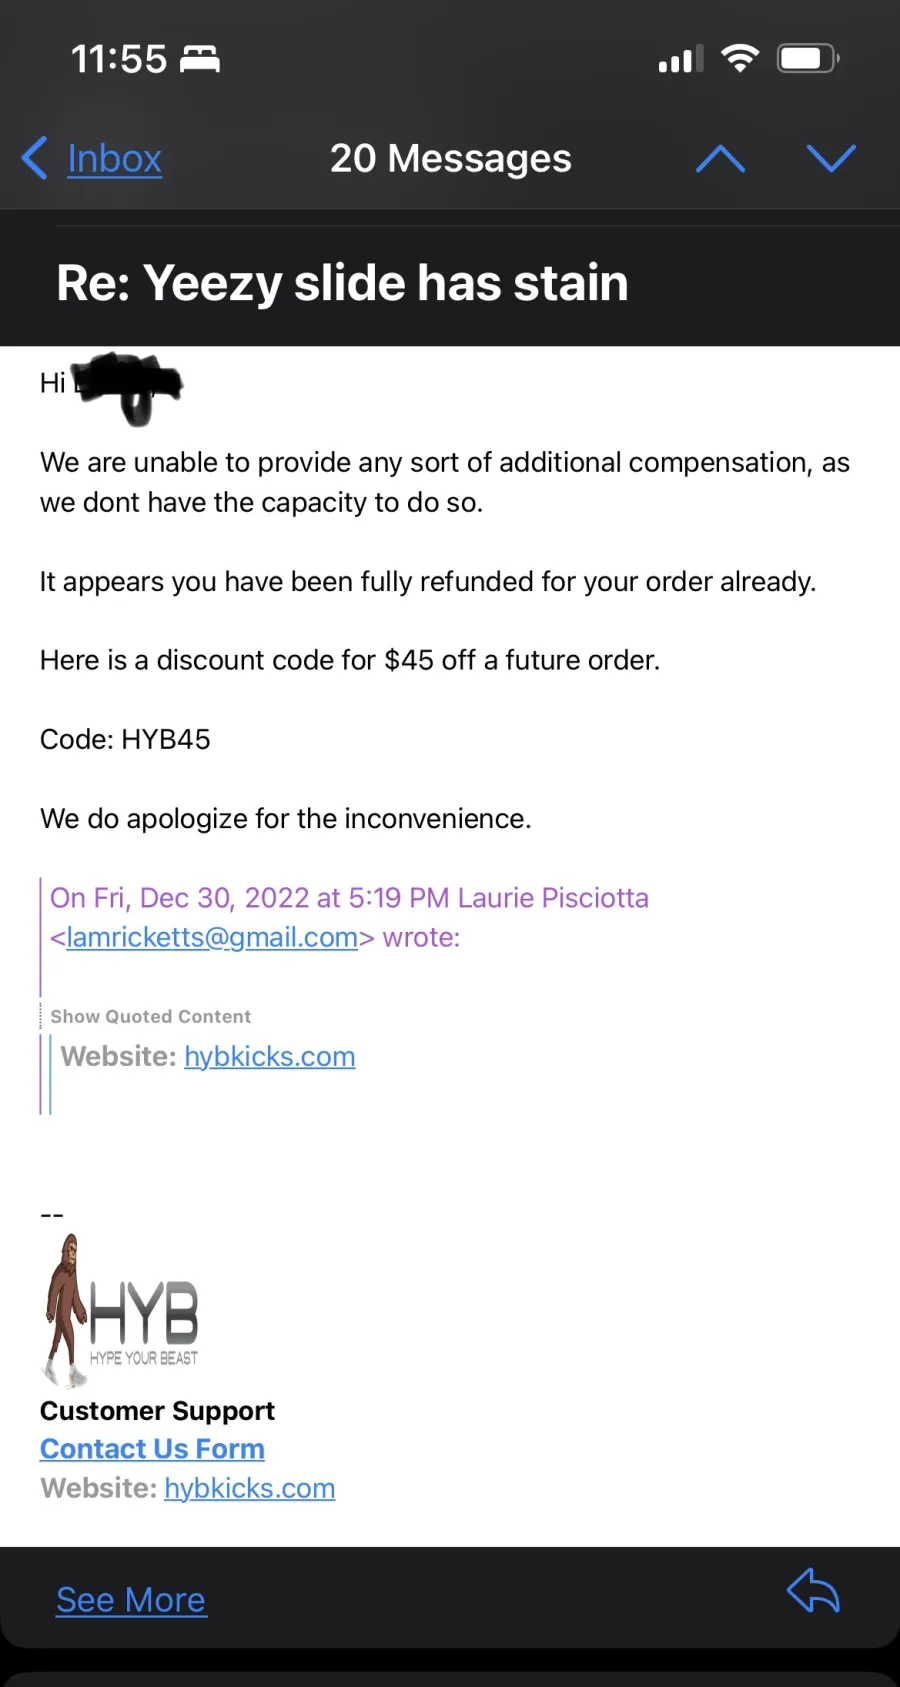Viewport: 900px width, 1687px height.
Task: Tap the 20 Messages thread title
Action: (x=451, y=158)
